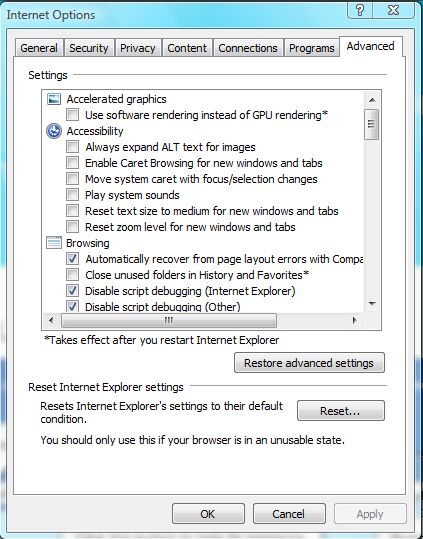Screen dimensions: 423x539
Task: Click the settings list scroll down arrow
Action: (372, 304)
